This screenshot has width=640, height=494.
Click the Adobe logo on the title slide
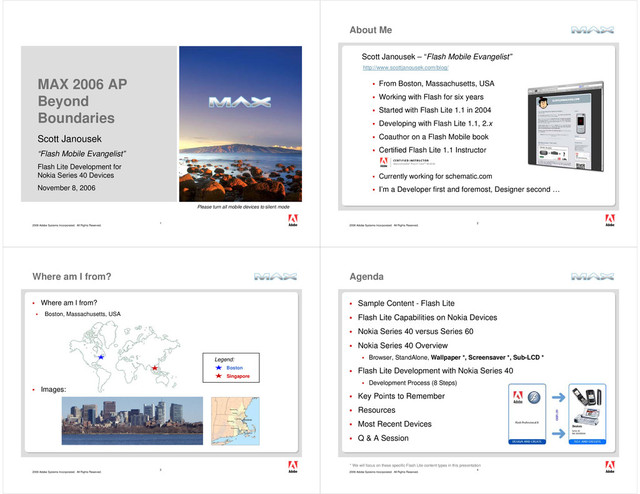pos(293,220)
